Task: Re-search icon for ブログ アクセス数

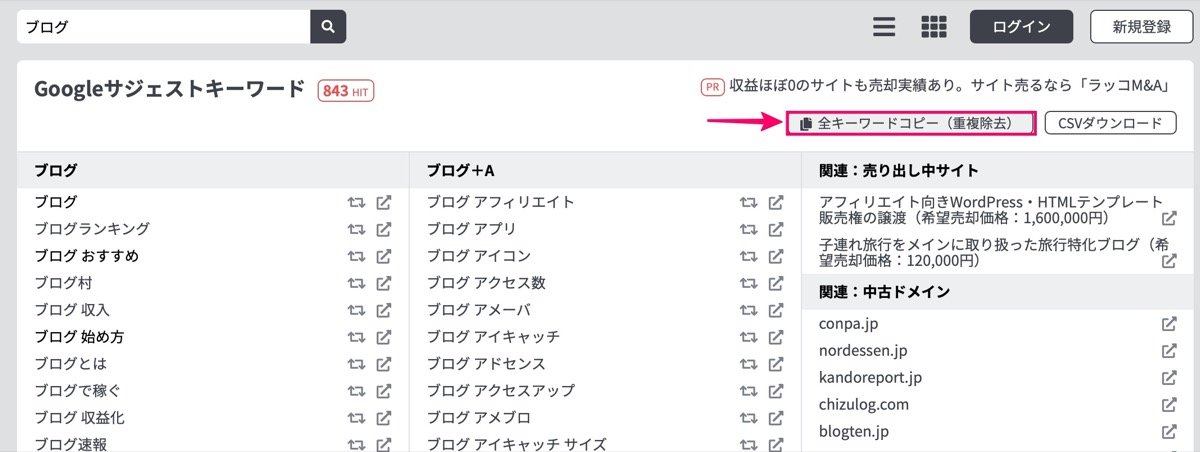Action: click(x=748, y=283)
